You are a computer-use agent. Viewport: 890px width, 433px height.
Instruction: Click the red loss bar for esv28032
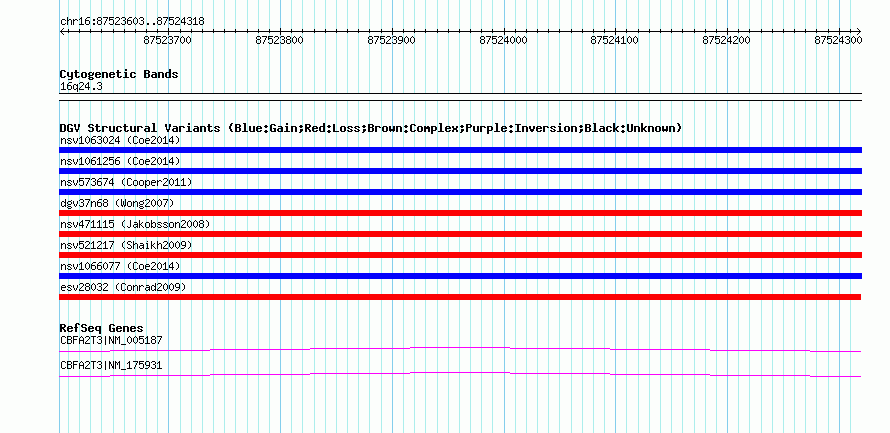pos(460,297)
